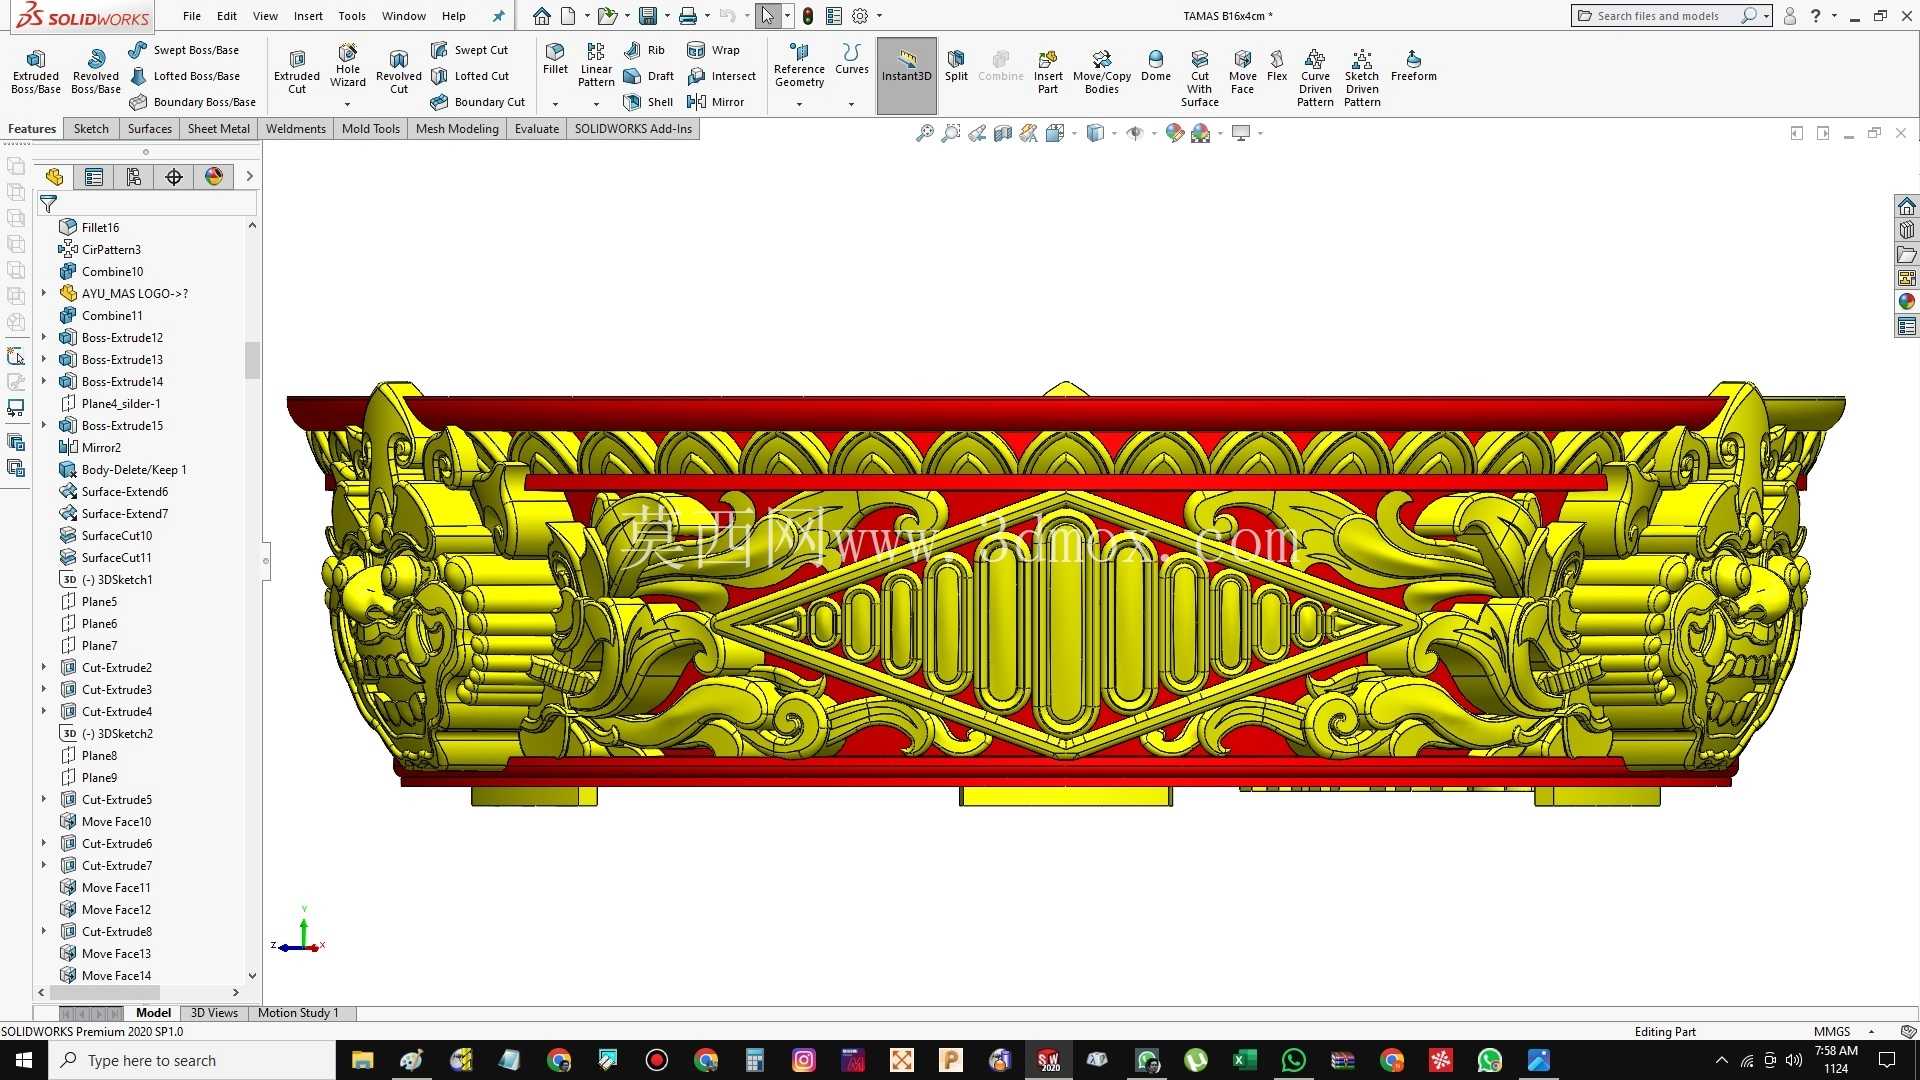Screen dimensions: 1920x1080
Task: Click the Intersect tool
Action: pos(722,76)
